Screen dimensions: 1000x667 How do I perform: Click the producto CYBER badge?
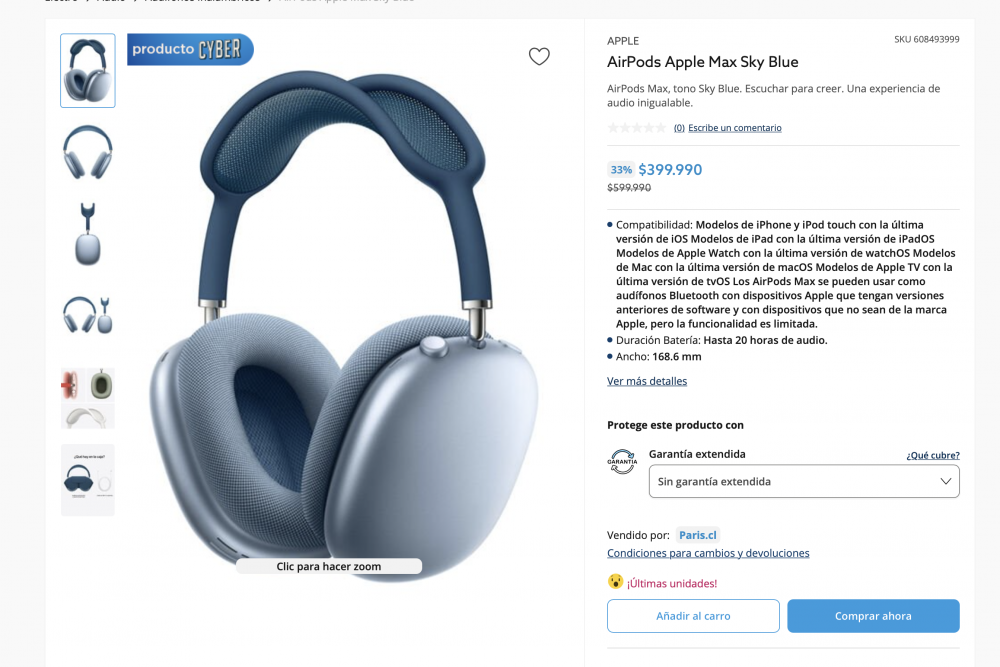(190, 49)
